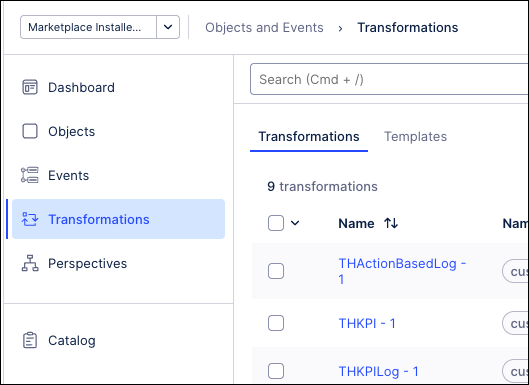
Task: Check the THKPILog - 1 row checkbox
Action: tap(276, 371)
